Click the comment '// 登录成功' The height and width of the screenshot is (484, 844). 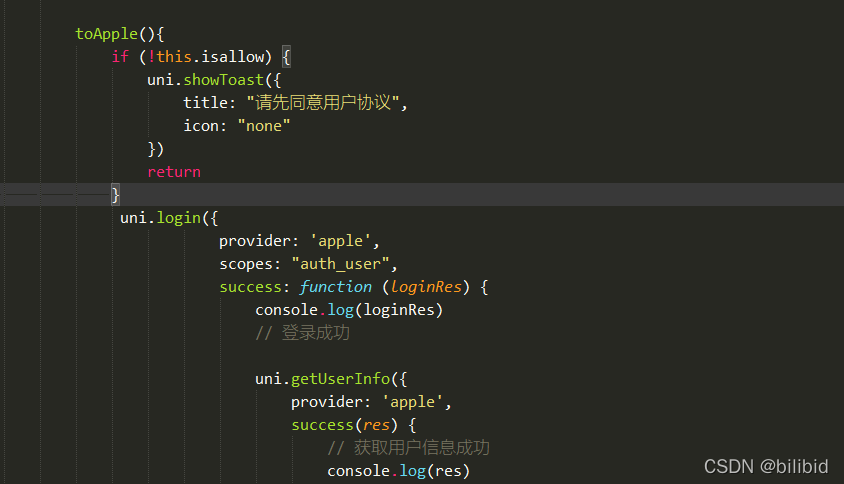tap(303, 333)
